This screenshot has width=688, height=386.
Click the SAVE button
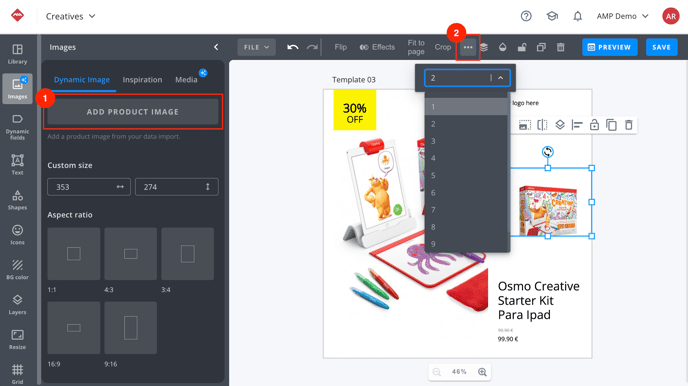661,47
